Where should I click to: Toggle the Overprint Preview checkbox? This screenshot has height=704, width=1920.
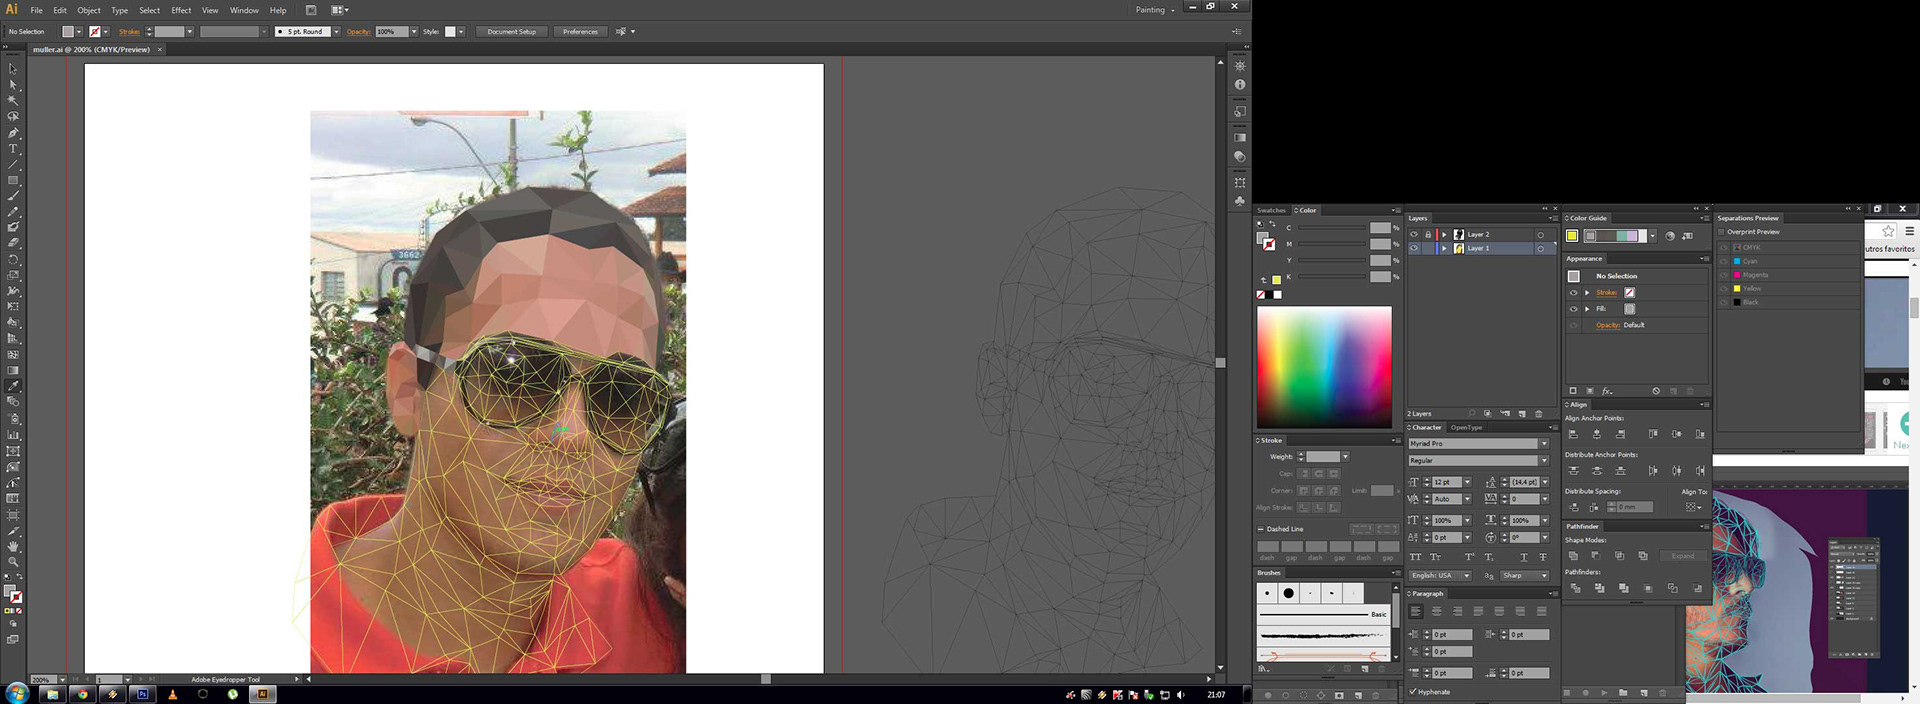tap(1722, 232)
